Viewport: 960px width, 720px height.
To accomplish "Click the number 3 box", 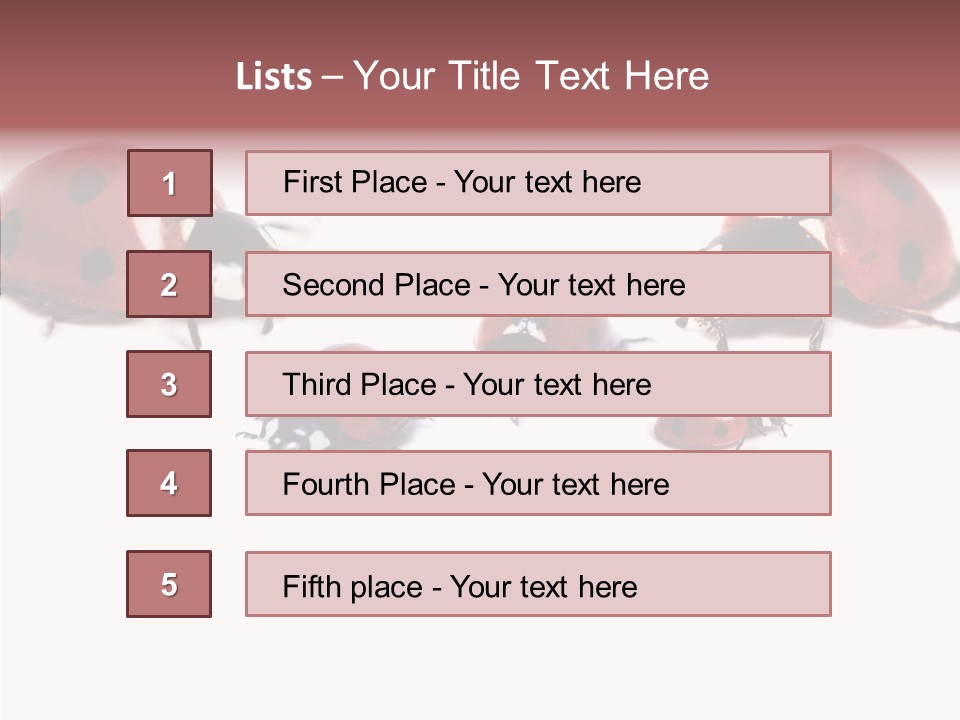I will (169, 384).
